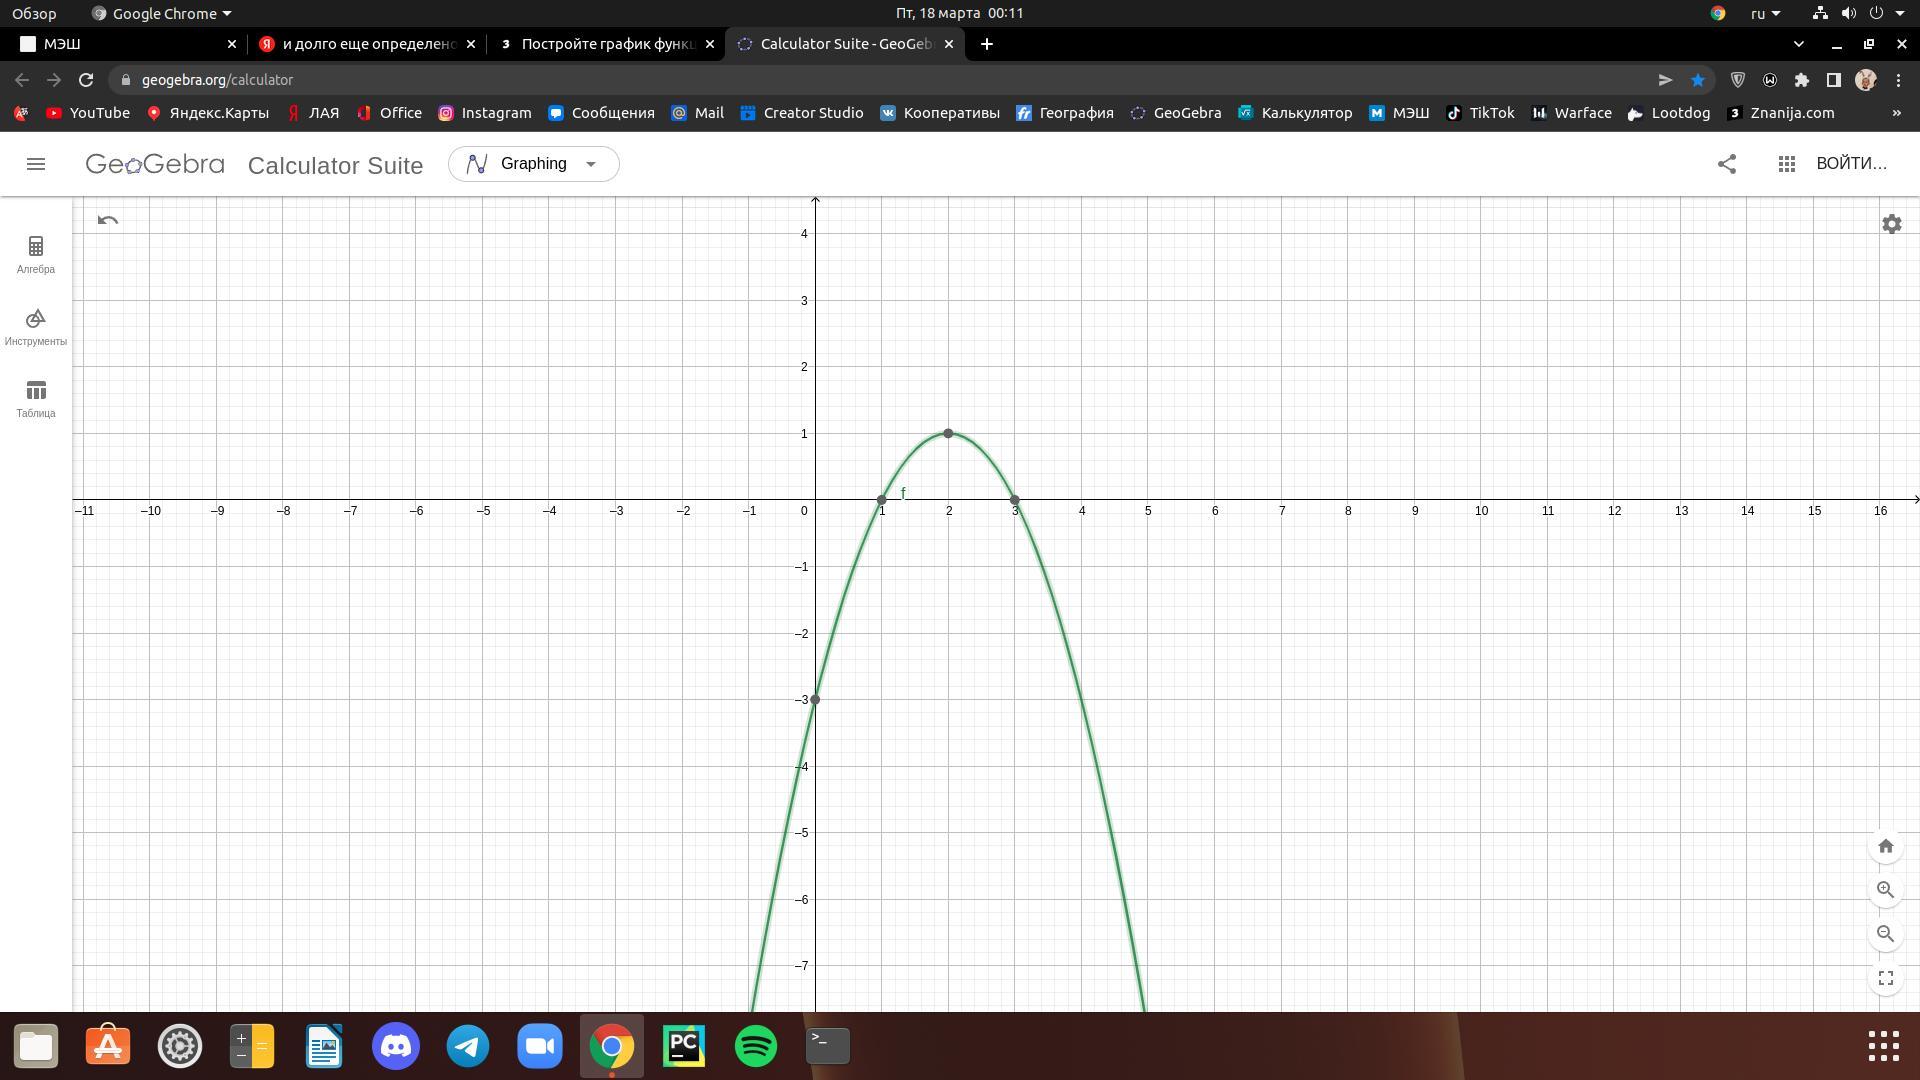
Task: Open the Algebra view in sidebar
Action: [36, 254]
